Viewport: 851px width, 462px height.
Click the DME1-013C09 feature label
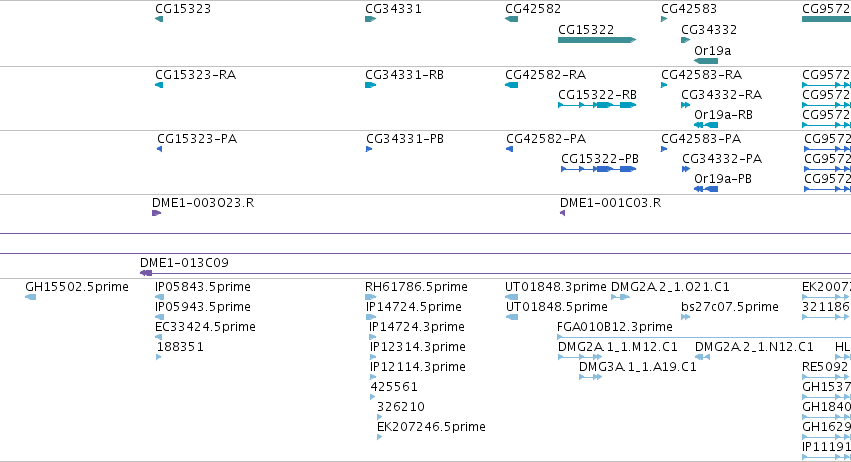[x=185, y=263]
